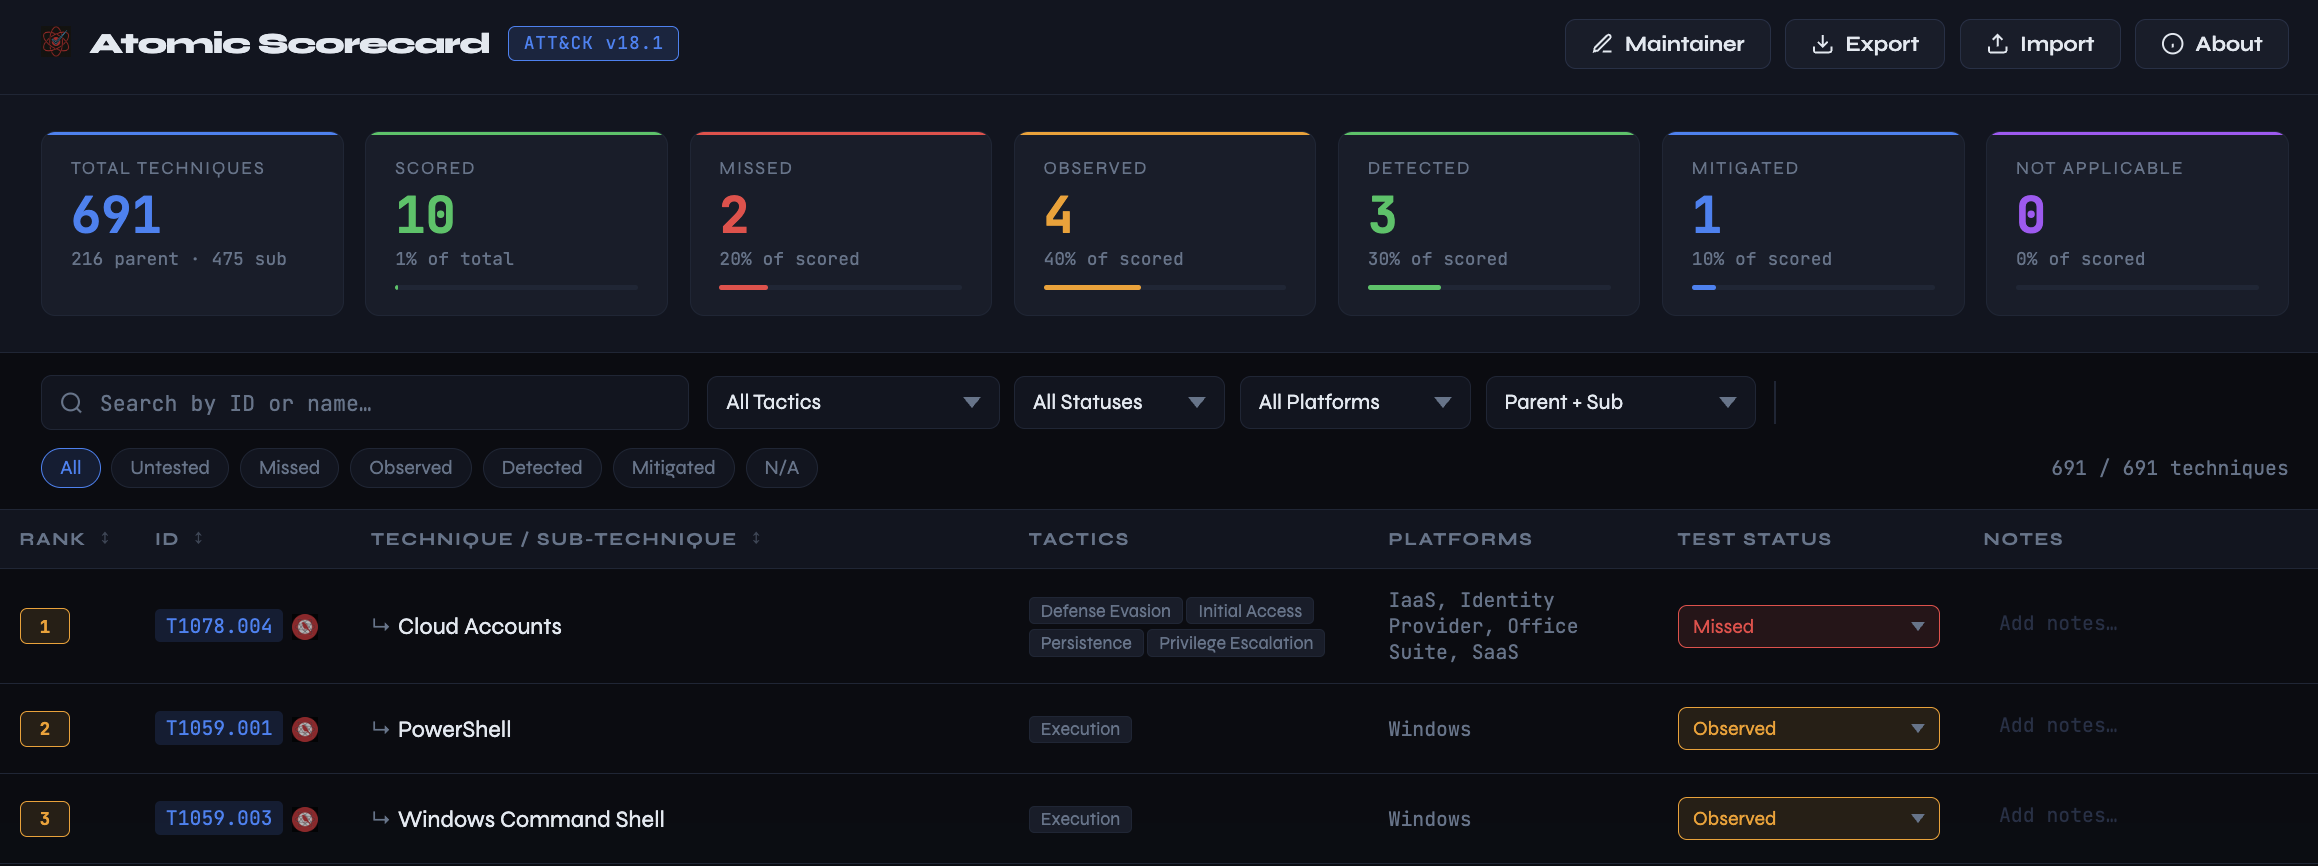Click the Observed card progress bar
This screenshot has width=2318, height=866.
click(x=1164, y=287)
